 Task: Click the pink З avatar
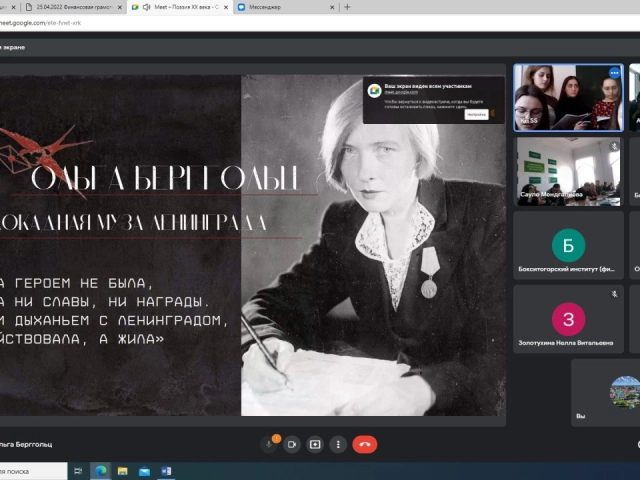(x=568, y=319)
